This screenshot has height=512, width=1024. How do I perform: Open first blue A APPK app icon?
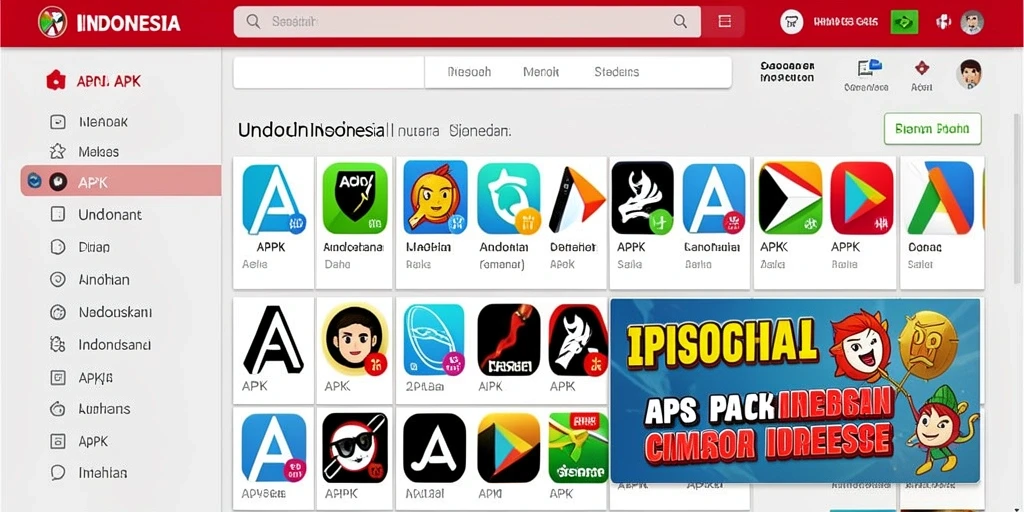(274, 199)
